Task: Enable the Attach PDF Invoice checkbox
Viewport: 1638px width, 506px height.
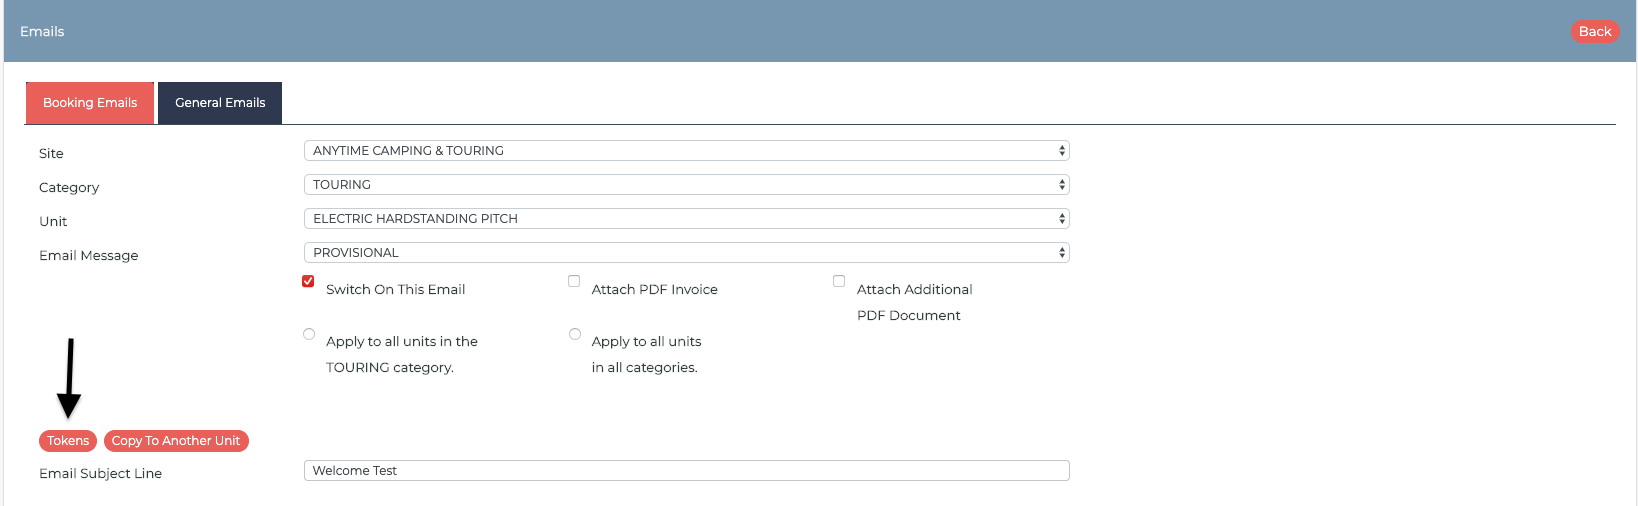Action: 574,282
